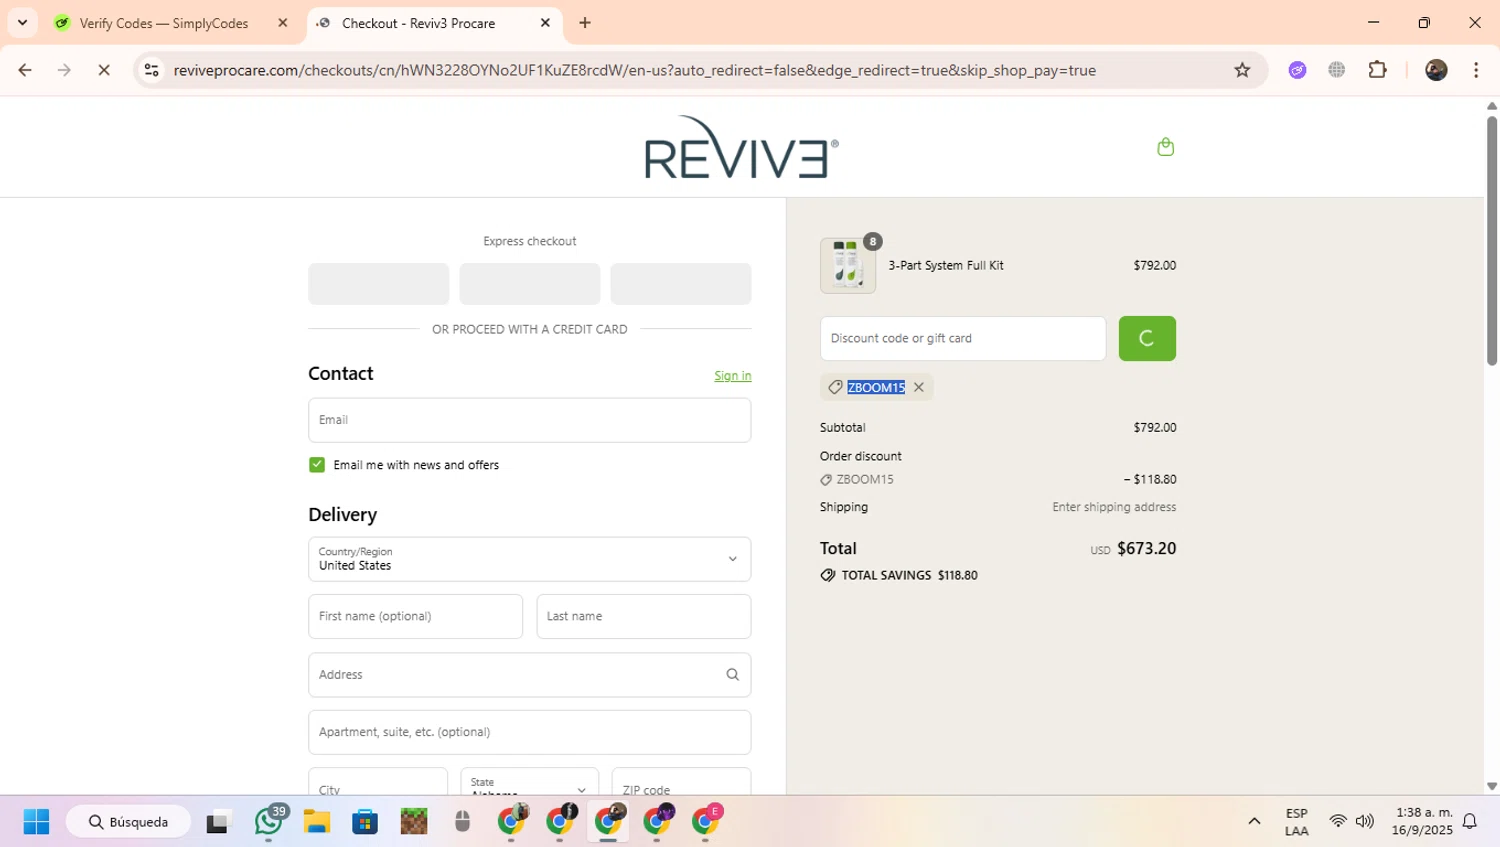Switch the ESP LAA keyboard language indicator
The image size is (1500, 847).
coord(1297,822)
